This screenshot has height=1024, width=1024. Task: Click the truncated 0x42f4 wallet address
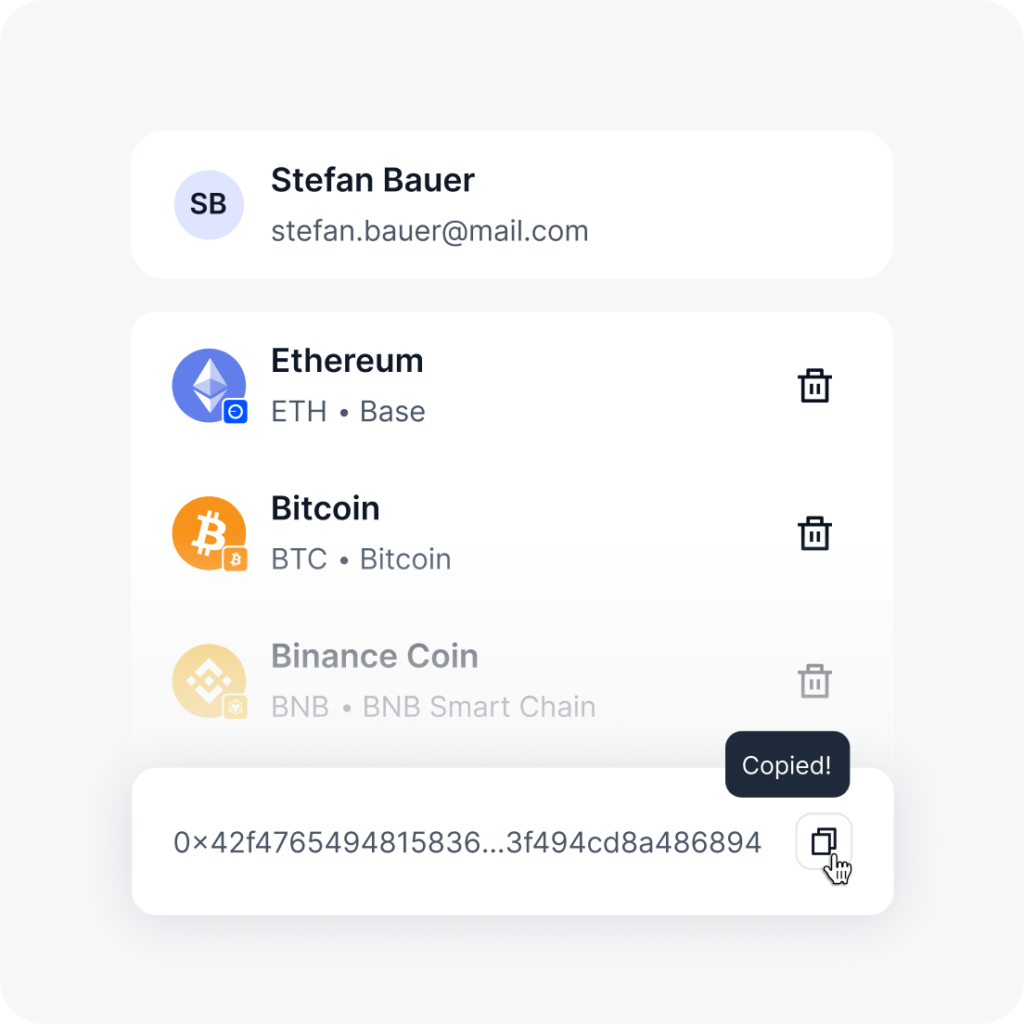point(467,842)
